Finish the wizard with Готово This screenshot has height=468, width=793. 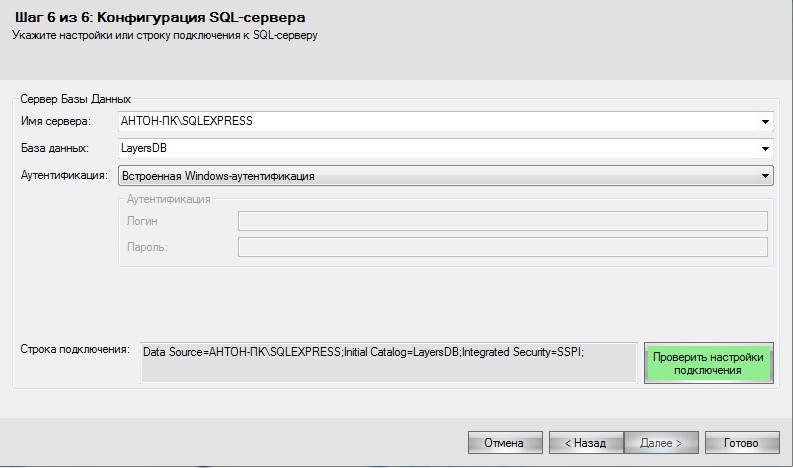point(741,442)
